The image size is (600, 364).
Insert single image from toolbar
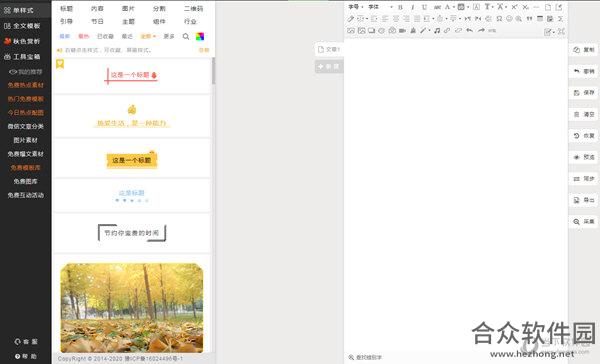351,30
